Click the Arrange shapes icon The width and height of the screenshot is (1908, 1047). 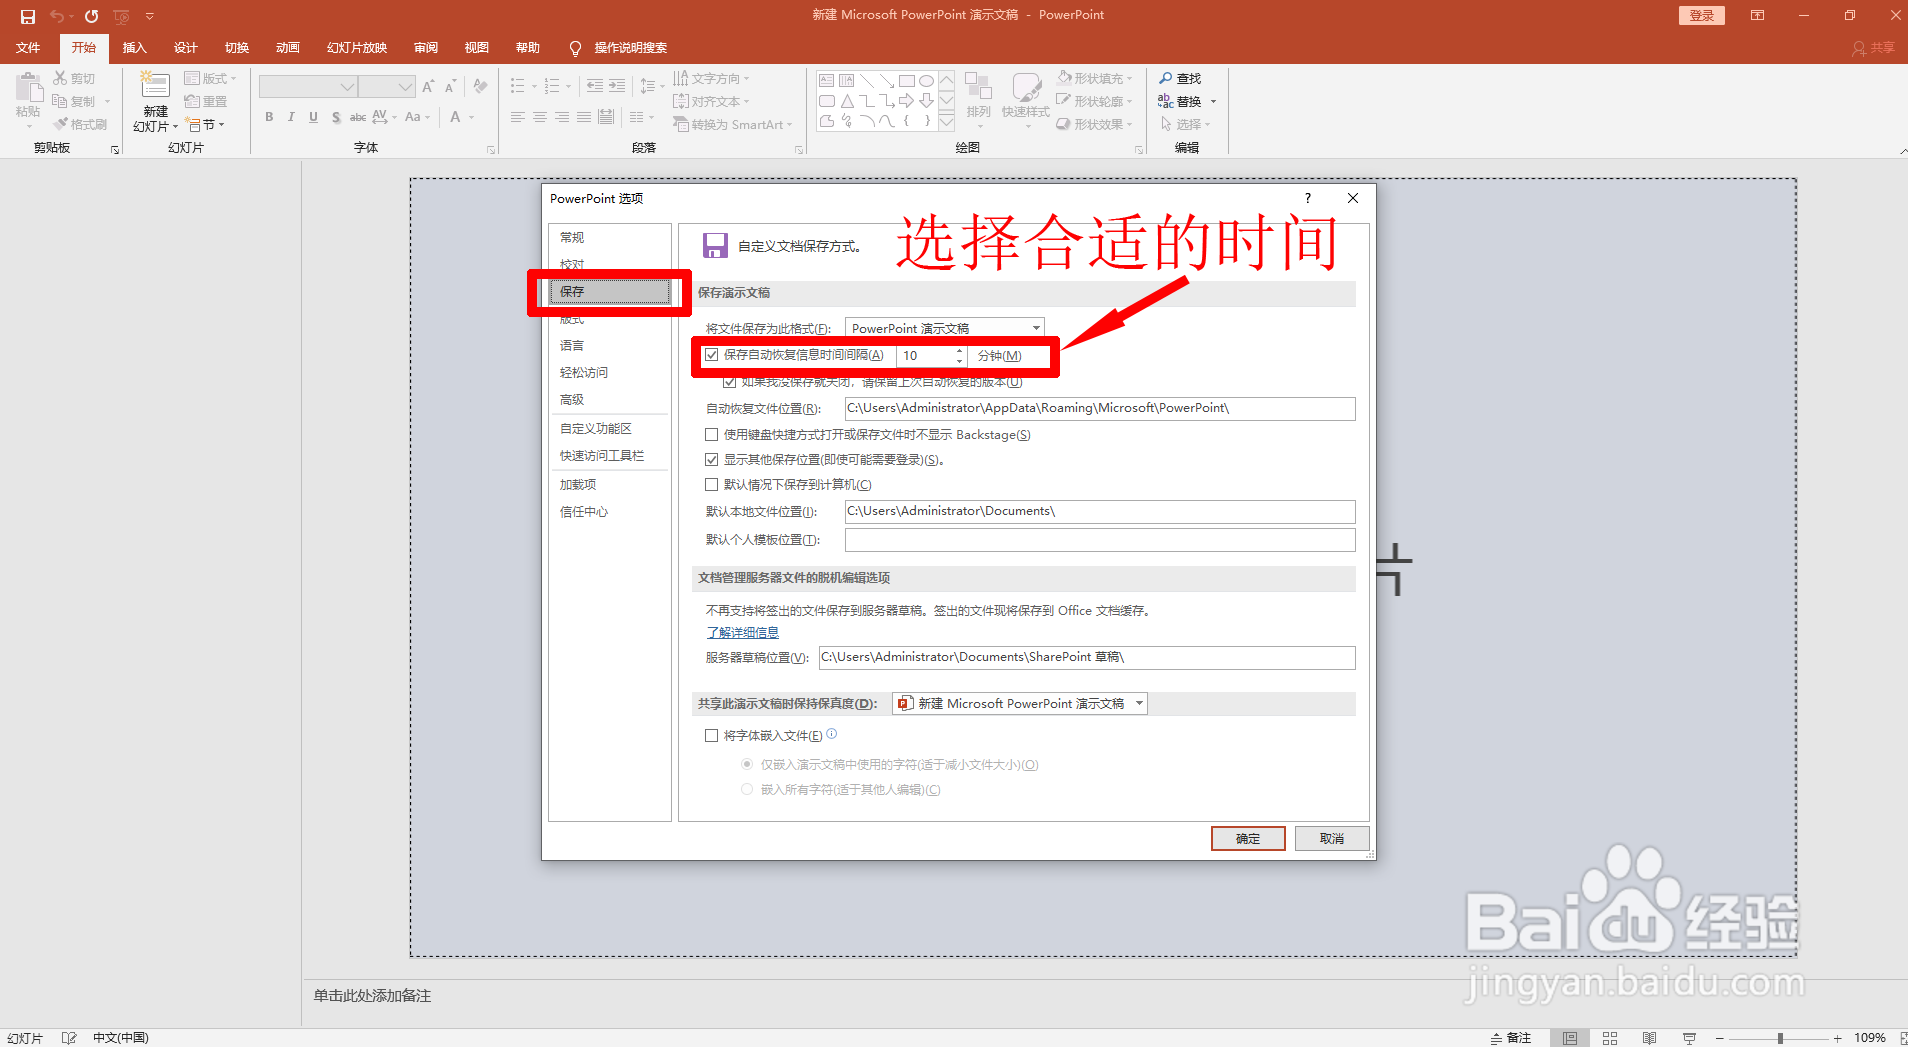978,87
